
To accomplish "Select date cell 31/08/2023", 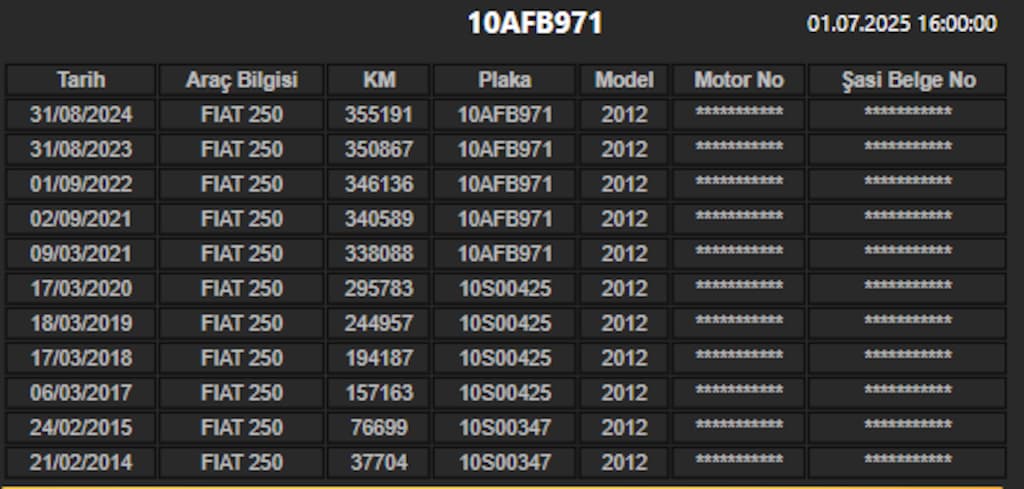I will tap(81, 150).
